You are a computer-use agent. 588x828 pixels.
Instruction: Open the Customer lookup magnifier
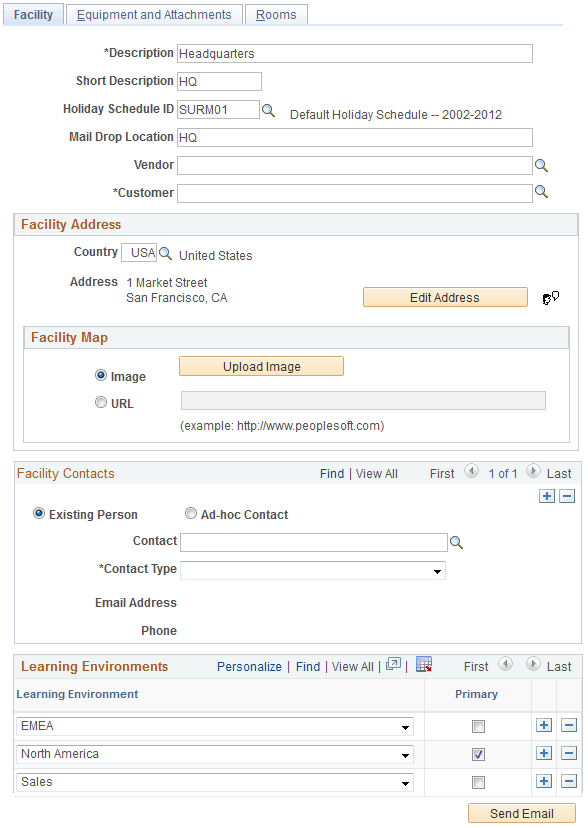point(541,193)
